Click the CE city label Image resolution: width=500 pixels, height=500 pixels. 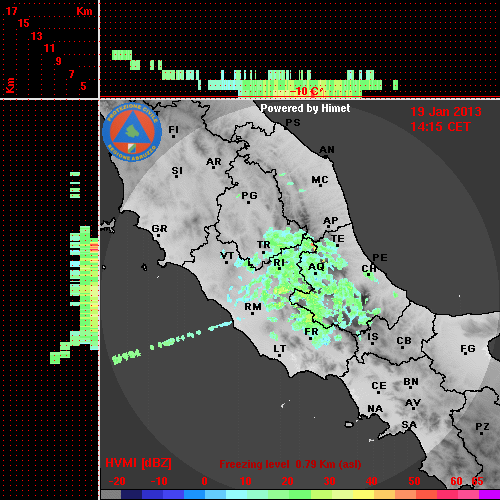coord(379,386)
